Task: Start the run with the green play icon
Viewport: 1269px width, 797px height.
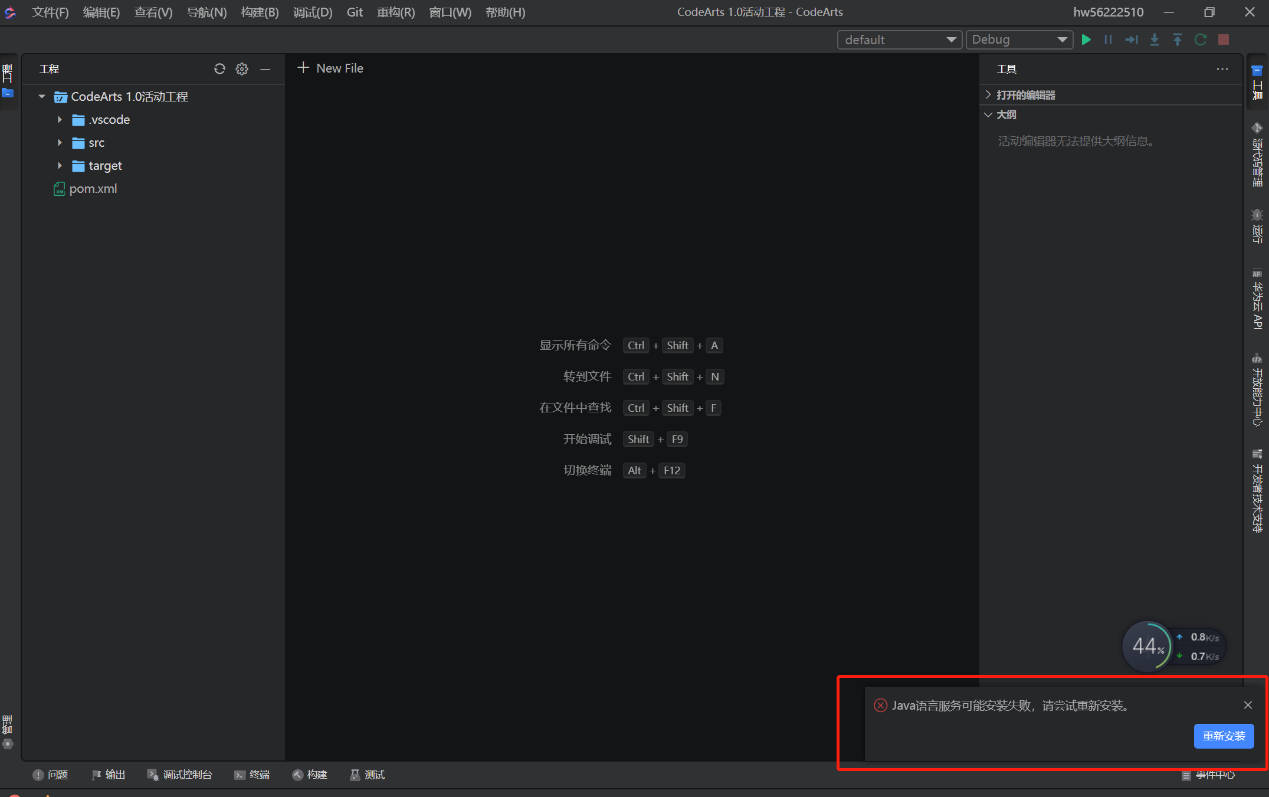Action: coord(1086,40)
